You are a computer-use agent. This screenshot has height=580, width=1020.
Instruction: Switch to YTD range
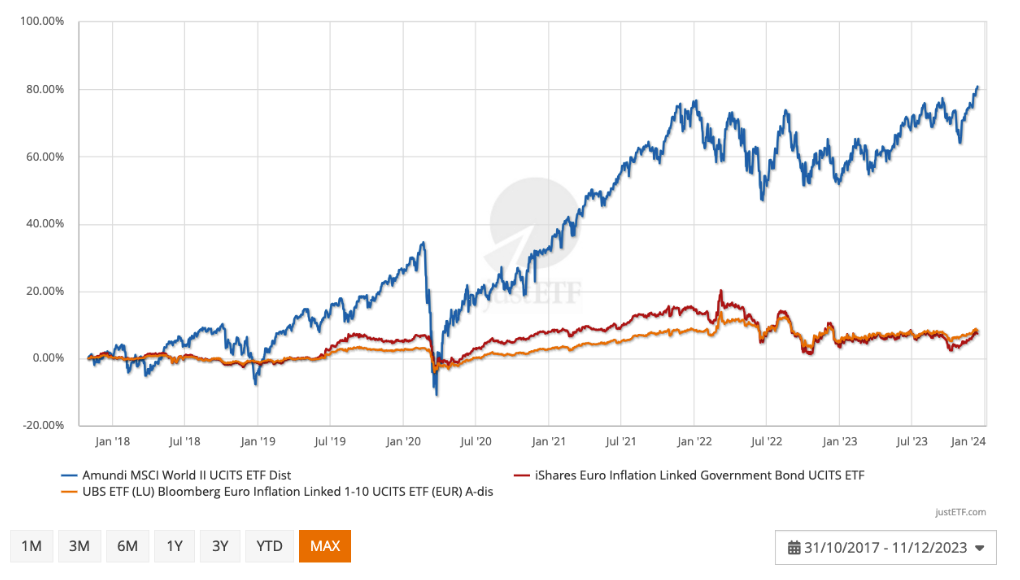[x=269, y=546]
